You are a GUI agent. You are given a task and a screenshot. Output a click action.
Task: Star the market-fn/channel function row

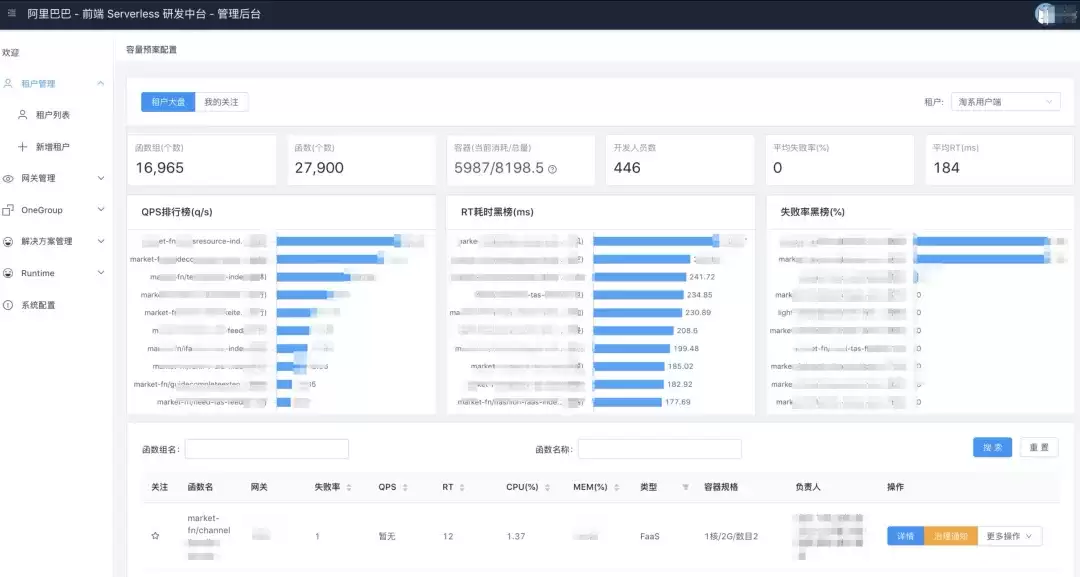155,536
